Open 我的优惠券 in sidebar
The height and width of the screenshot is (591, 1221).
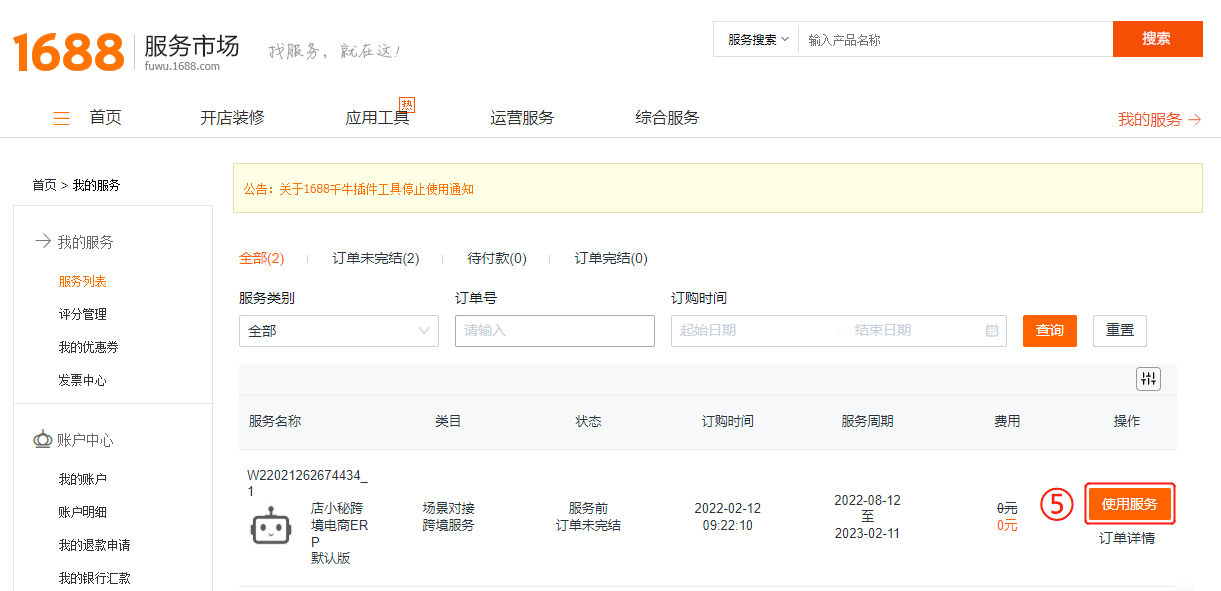(89, 347)
